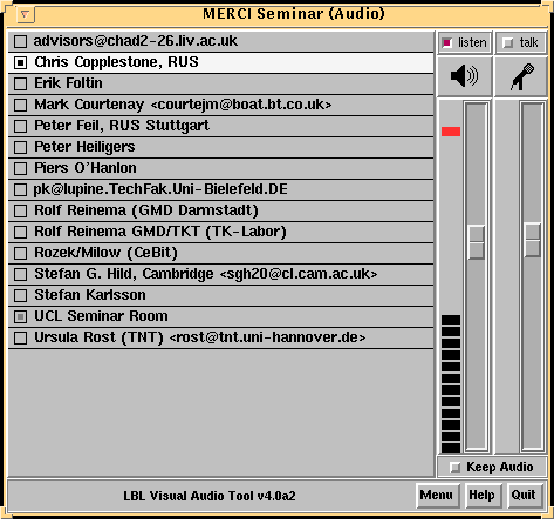Click the speaker volume slider handle
This screenshot has height=519, width=554.
pyautogui.click(x=476, y=243)
